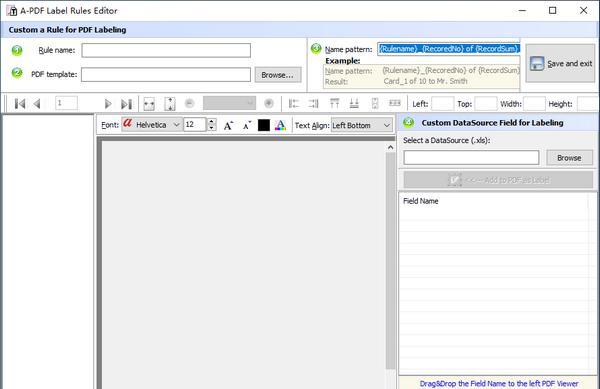Open the Helvetica font dropdown
Viewport: 600px width, 389px height.
[x=151, y=125]
